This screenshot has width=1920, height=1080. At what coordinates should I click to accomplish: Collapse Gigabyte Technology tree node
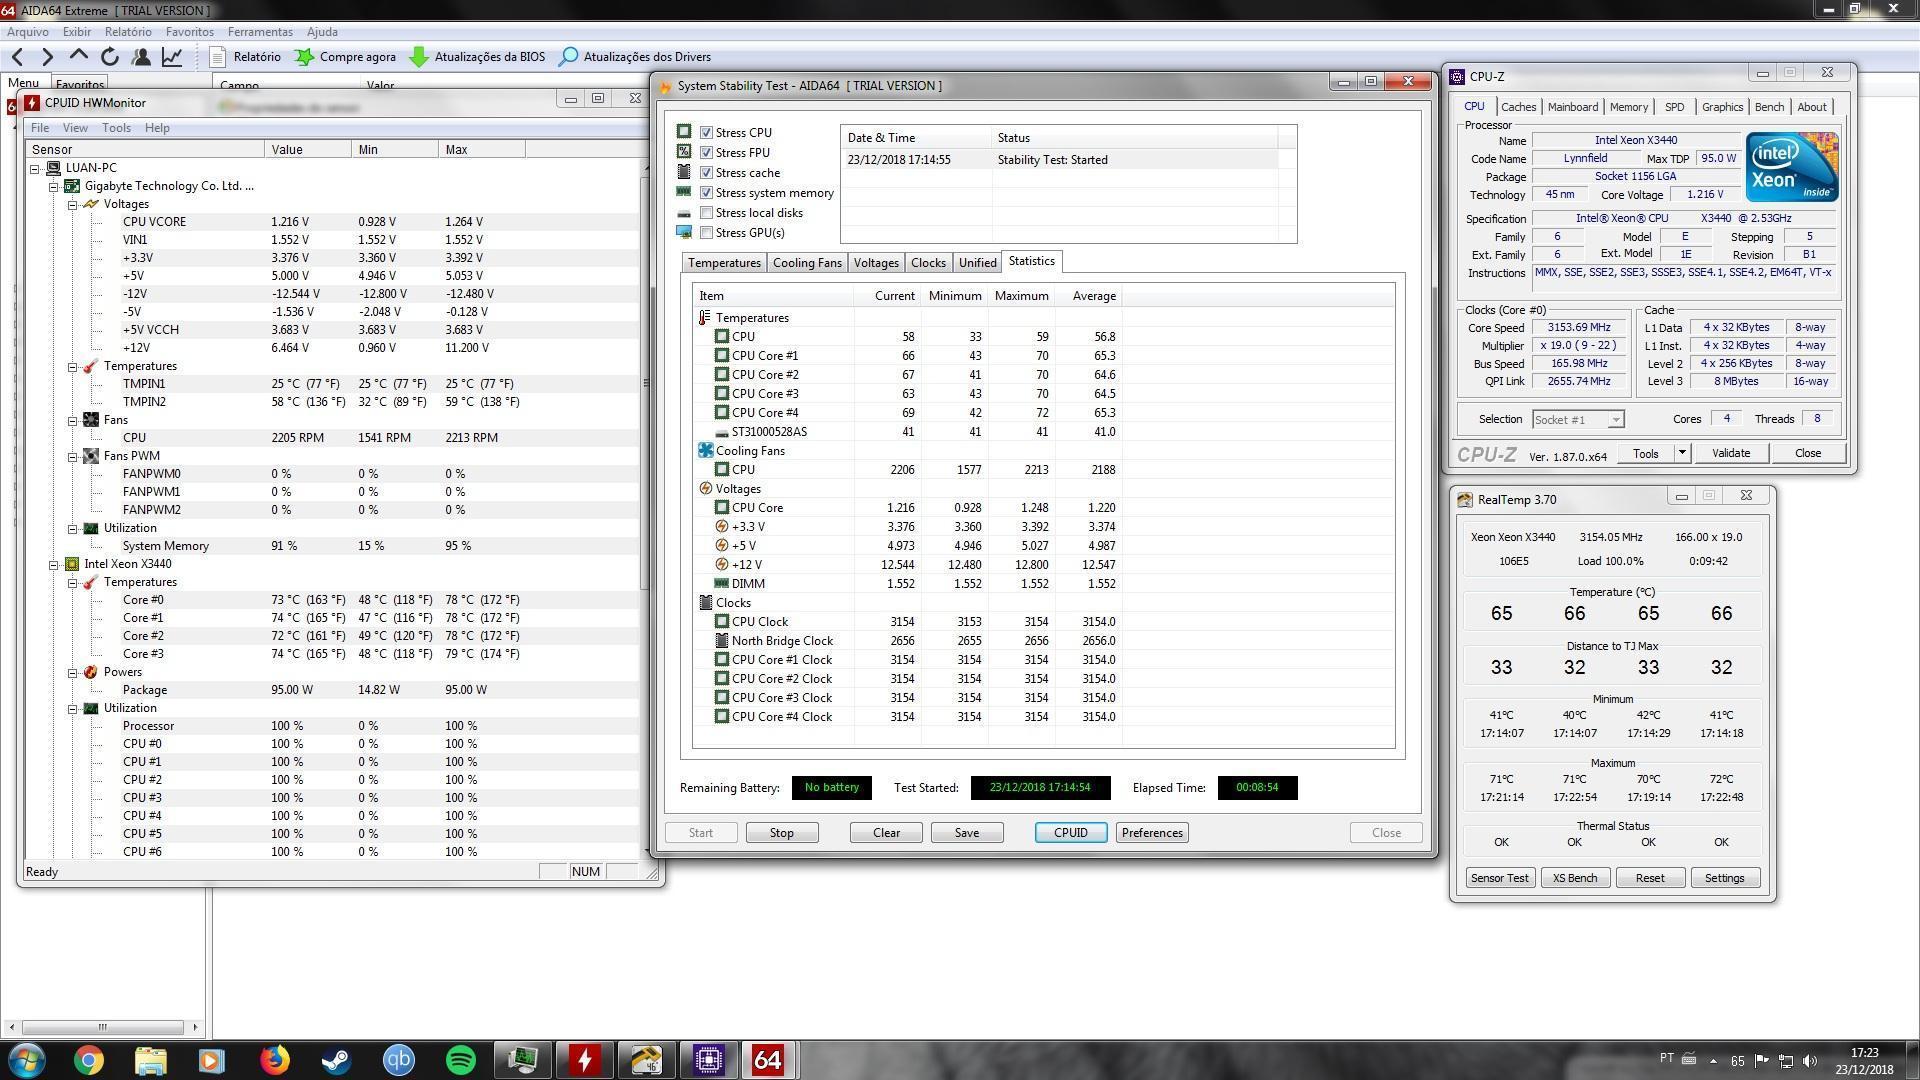point(54,186)
